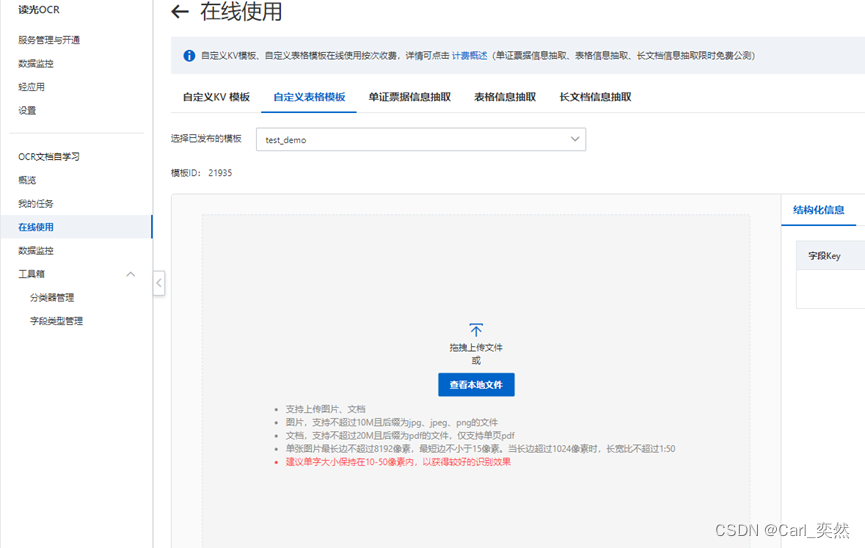Go back using the left arrow icon
The height and width of the screenshot is (548, 865).
pyautogui.click(x=180, y=12)
